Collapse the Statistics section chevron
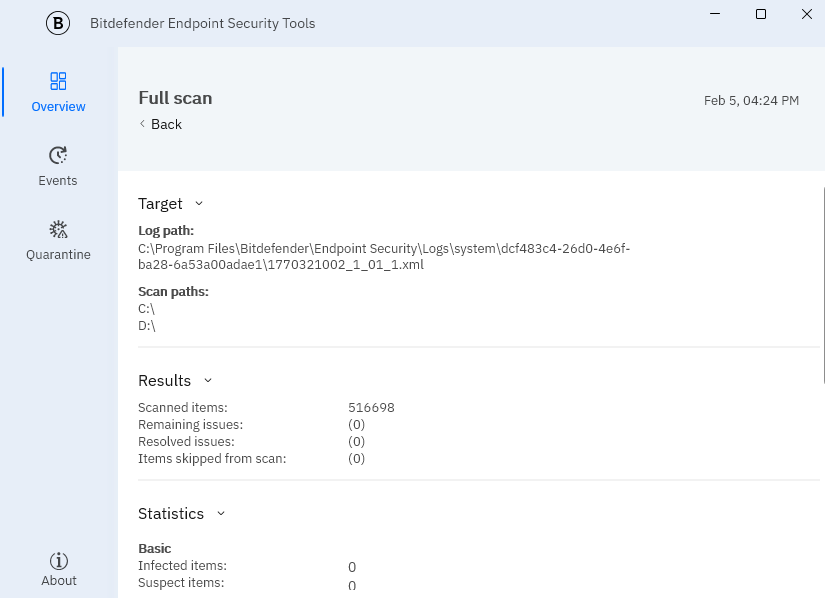 click(221, 513)
